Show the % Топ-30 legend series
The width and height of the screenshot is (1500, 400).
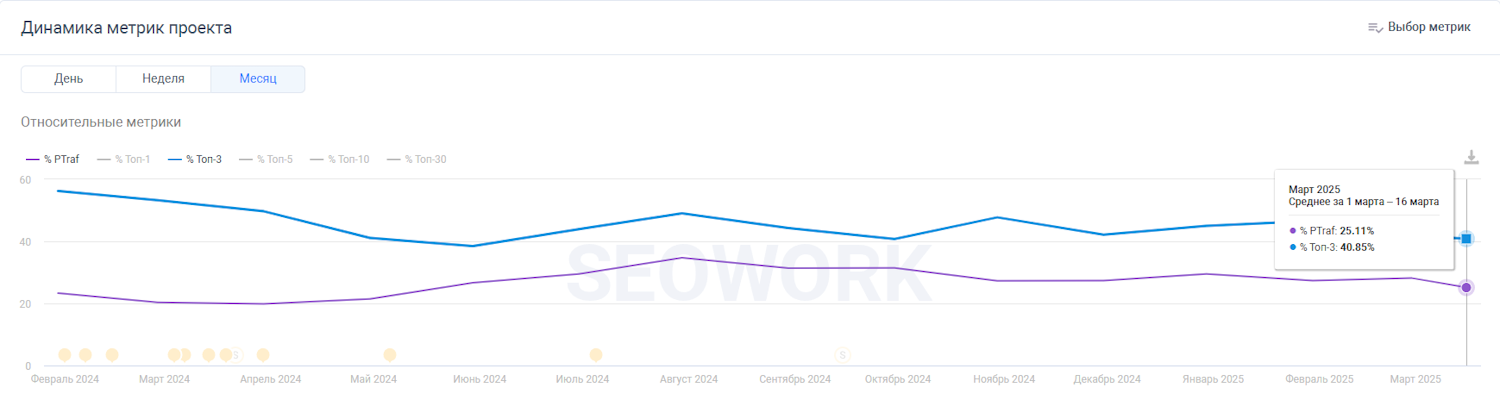(424, 159)
